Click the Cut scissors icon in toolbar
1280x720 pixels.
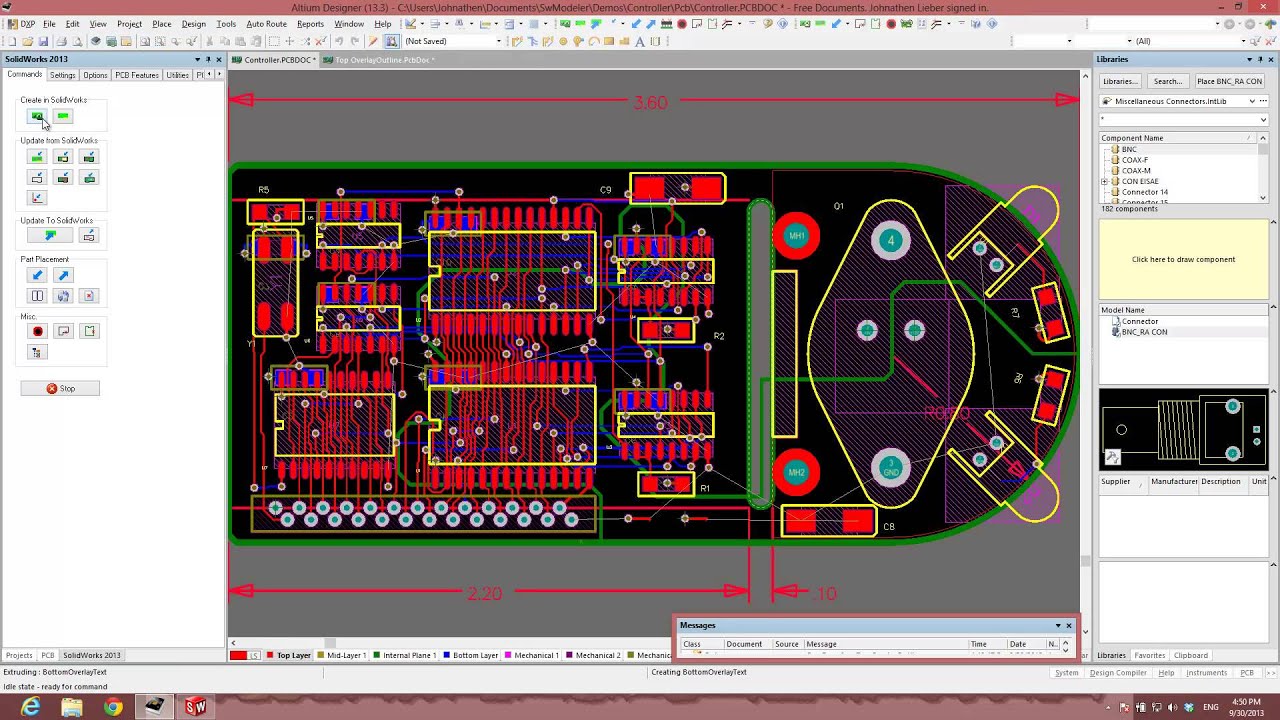pyautogui.click(x=209, y=41)
